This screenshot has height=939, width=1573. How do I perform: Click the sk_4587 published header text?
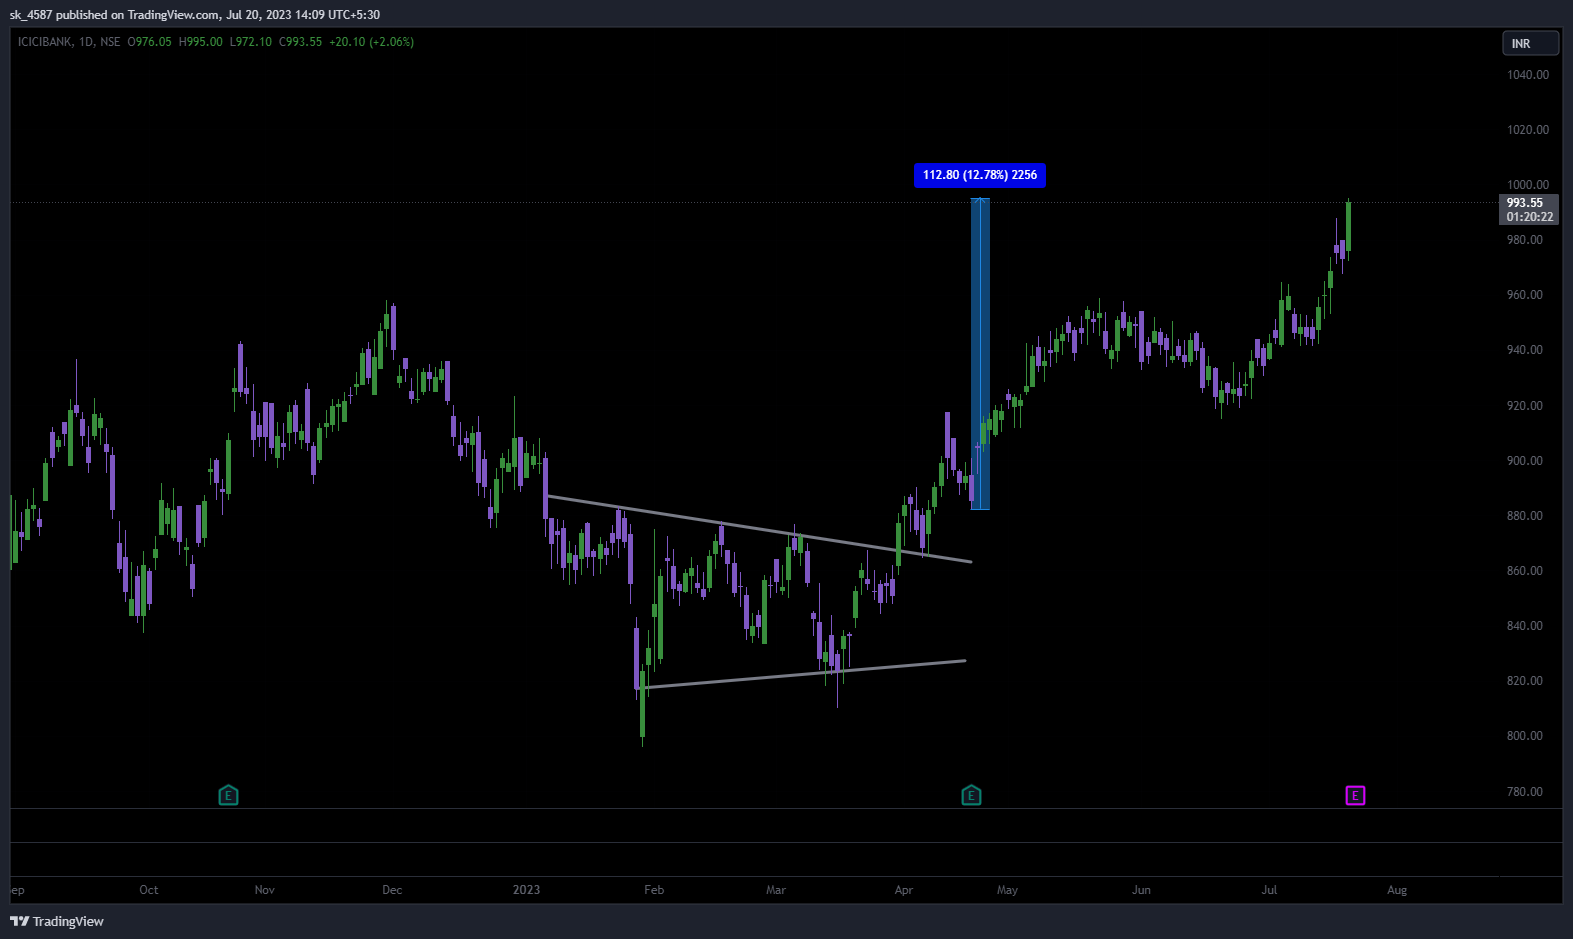pos(195,14)
